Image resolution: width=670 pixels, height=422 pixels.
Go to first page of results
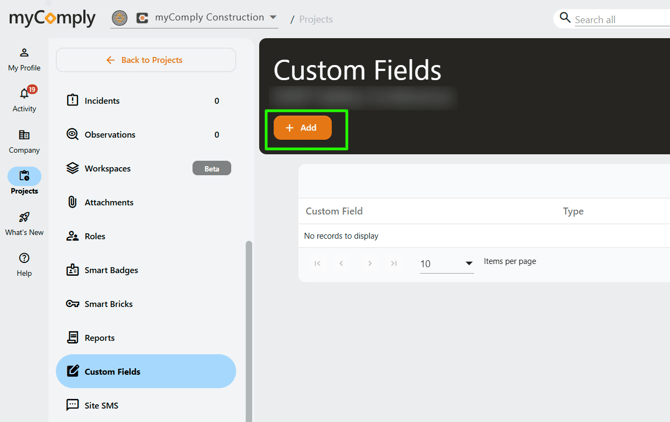(317, 263)
